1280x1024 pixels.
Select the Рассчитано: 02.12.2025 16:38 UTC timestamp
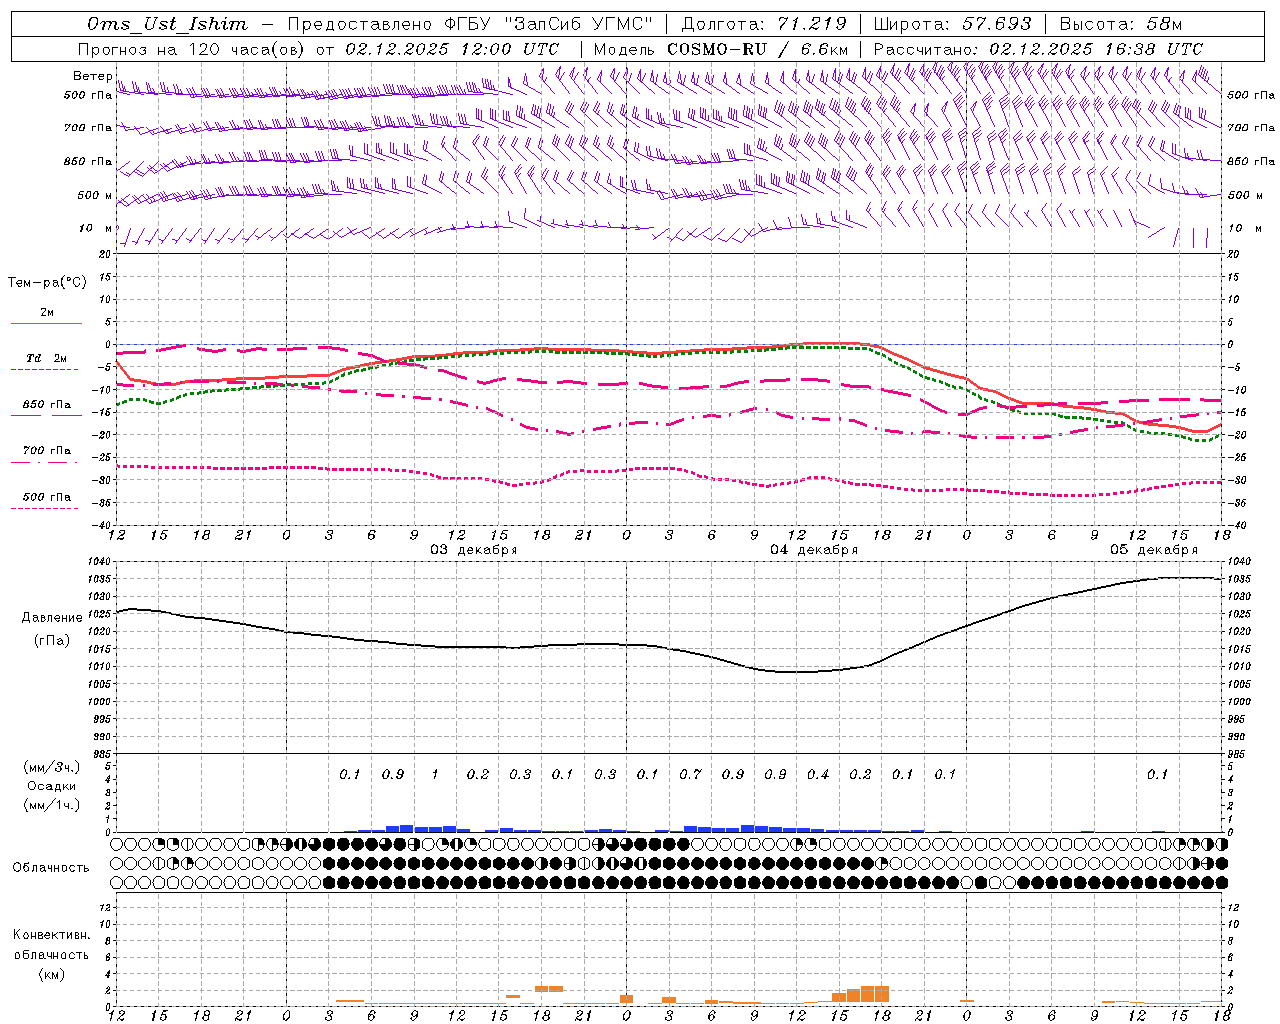click(x=1038, y=49)
